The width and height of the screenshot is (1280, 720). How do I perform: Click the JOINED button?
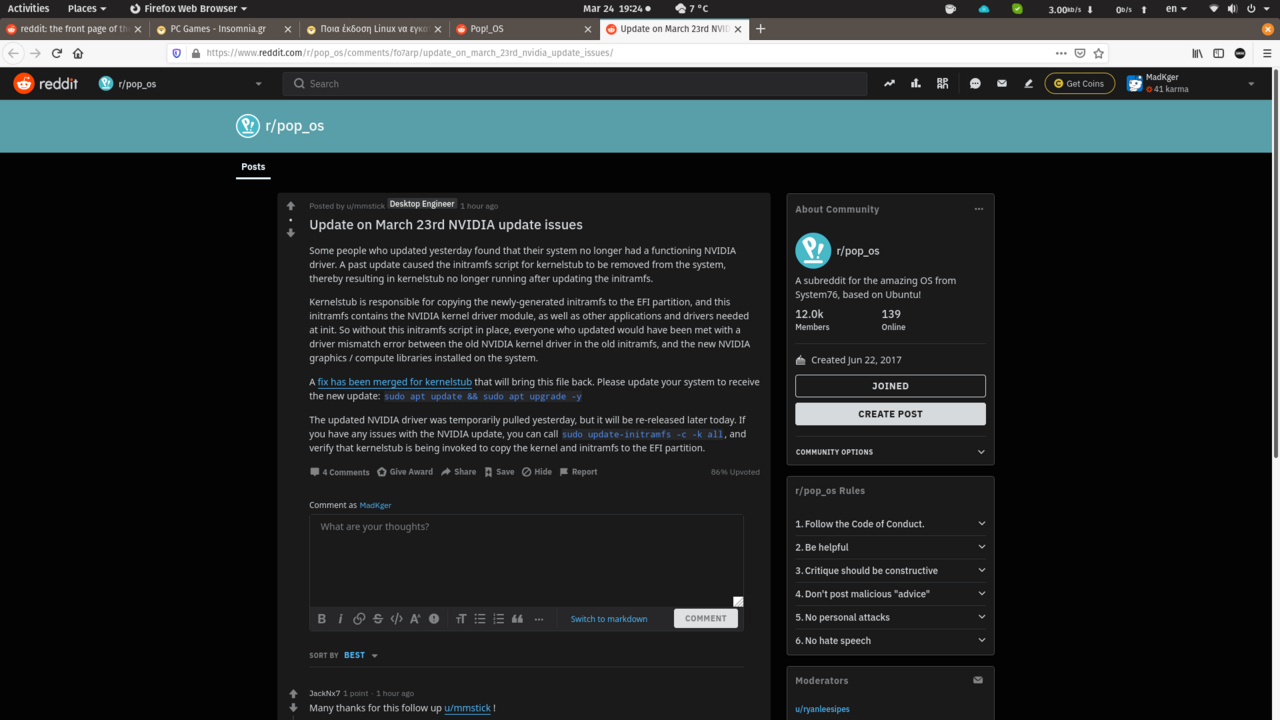890,386
